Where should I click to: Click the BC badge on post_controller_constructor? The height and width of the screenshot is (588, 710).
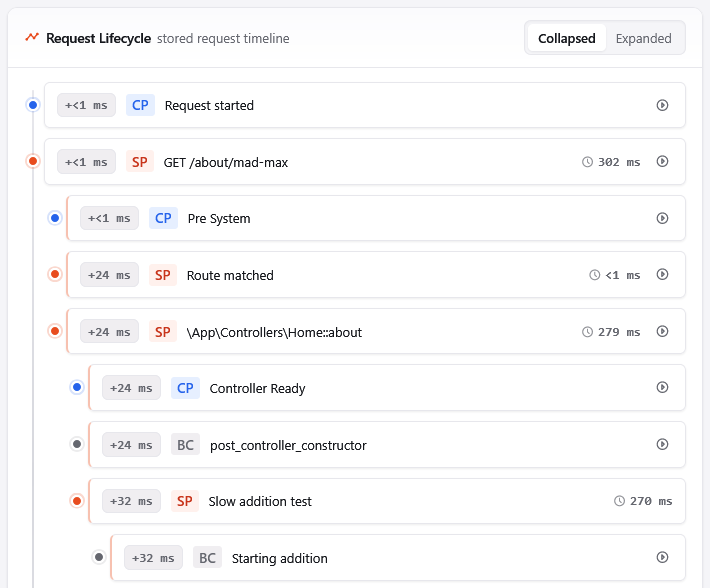pos(185,445)
